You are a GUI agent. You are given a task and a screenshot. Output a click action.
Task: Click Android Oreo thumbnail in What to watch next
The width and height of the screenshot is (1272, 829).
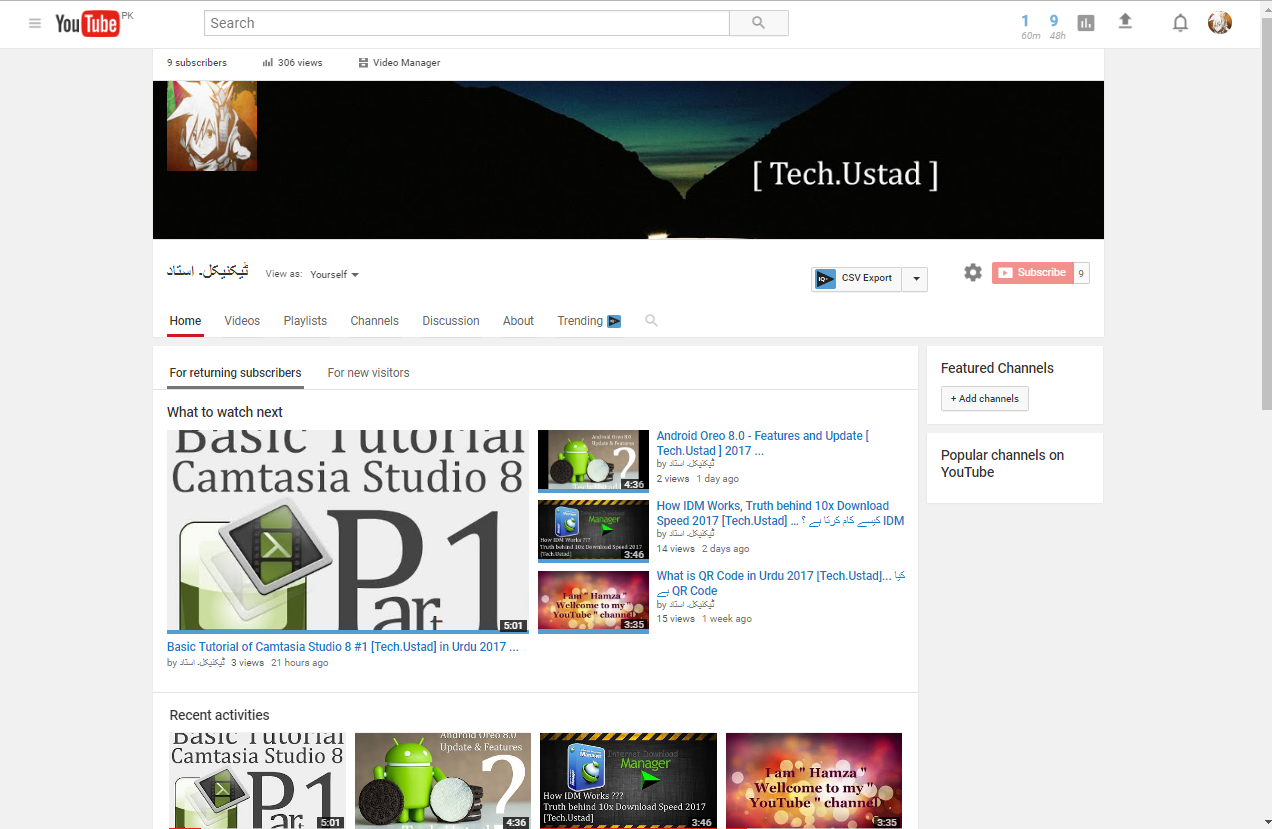(593, 461)
